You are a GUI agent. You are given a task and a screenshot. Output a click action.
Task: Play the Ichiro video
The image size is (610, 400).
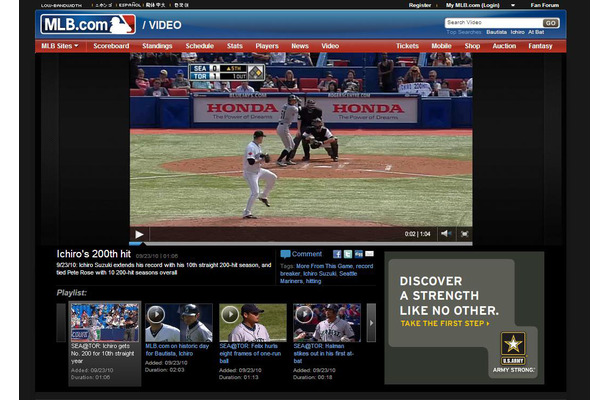pos(139,234)
